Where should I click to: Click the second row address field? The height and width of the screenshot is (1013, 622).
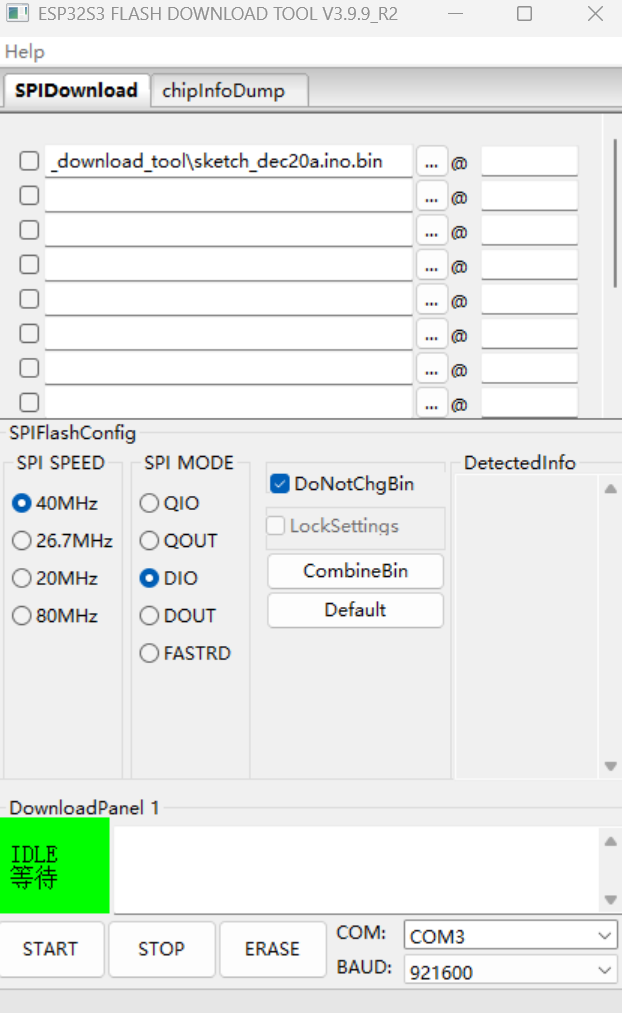(x=529, y=195)
